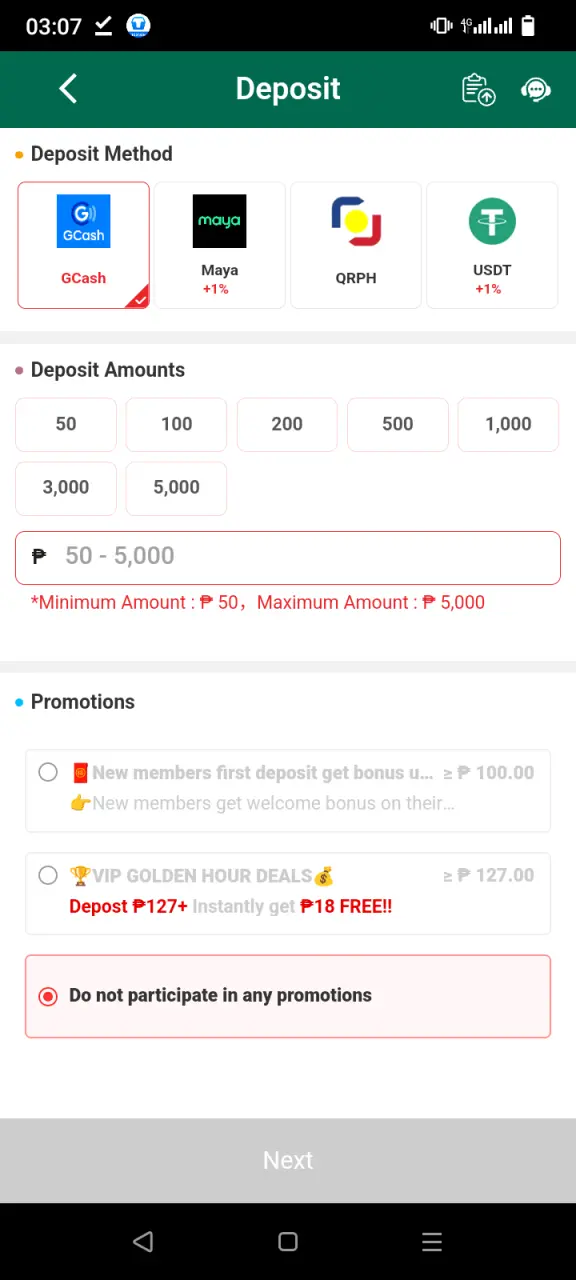Tap the Android back navigation button

pyautogui.click(x=143, y=1241)
